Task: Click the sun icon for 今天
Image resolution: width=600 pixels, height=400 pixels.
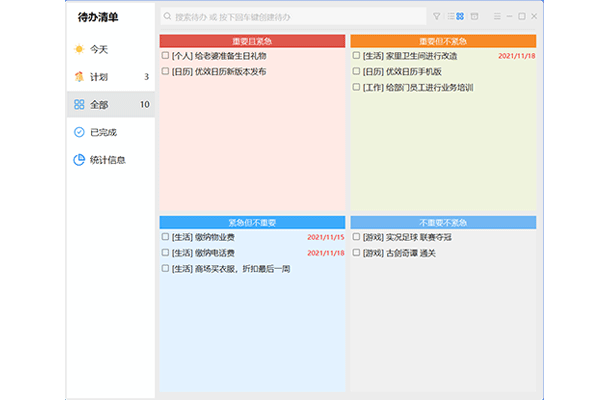Action: pos(79,48)
